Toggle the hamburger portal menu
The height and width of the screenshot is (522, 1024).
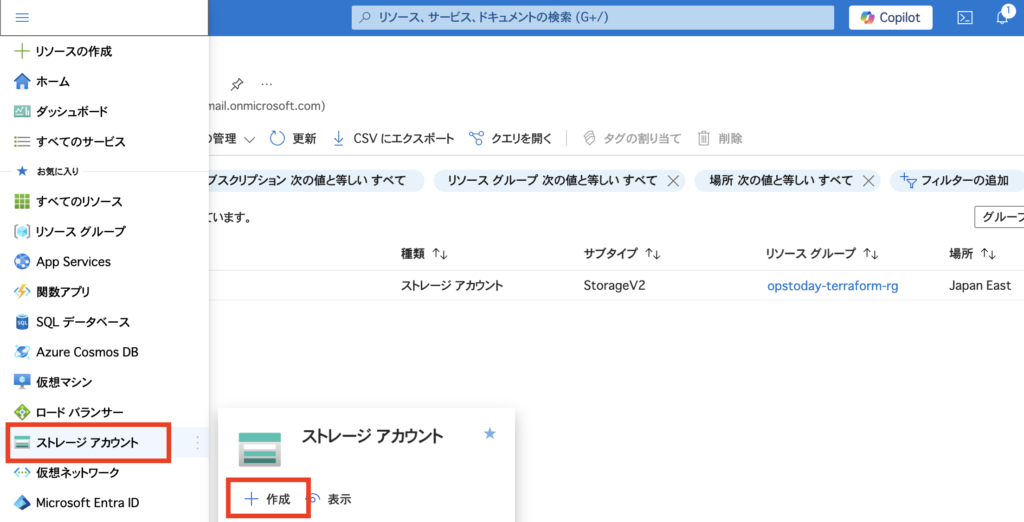tap(22, 18)
